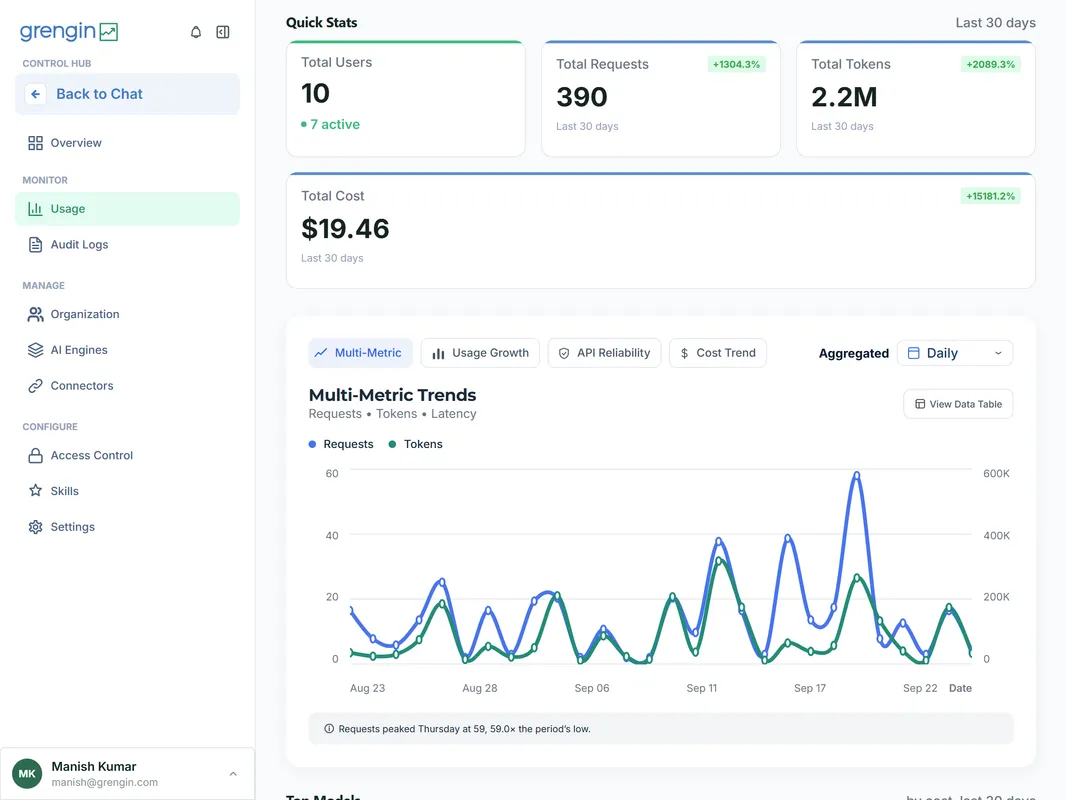Go to Organization management

click(x=127, y=314)
